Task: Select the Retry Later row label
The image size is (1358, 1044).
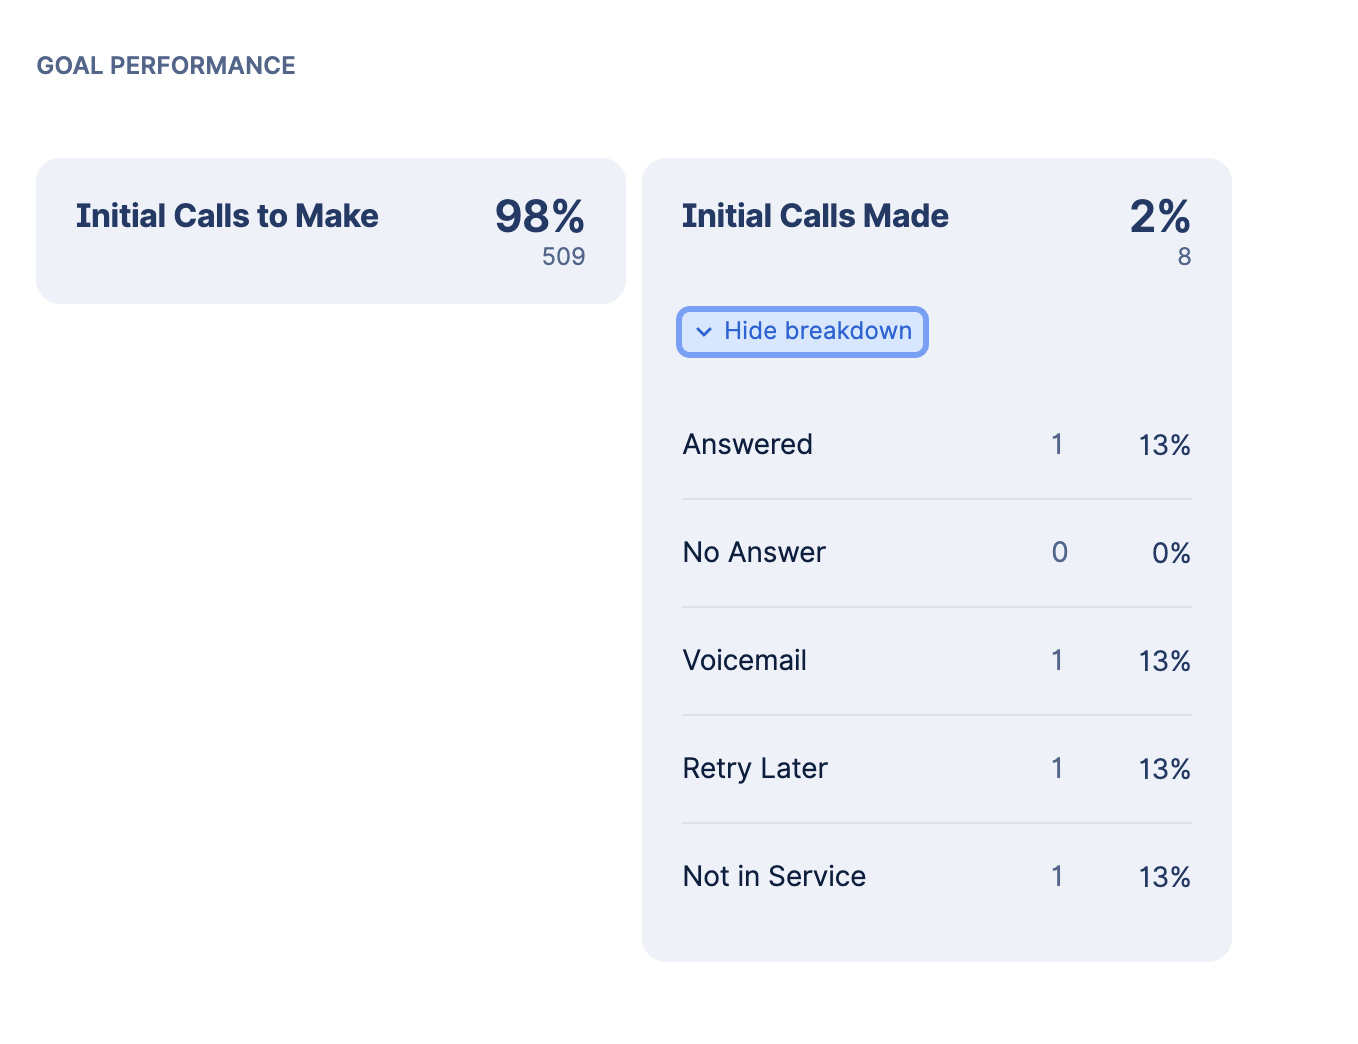Action: (755, 769)
